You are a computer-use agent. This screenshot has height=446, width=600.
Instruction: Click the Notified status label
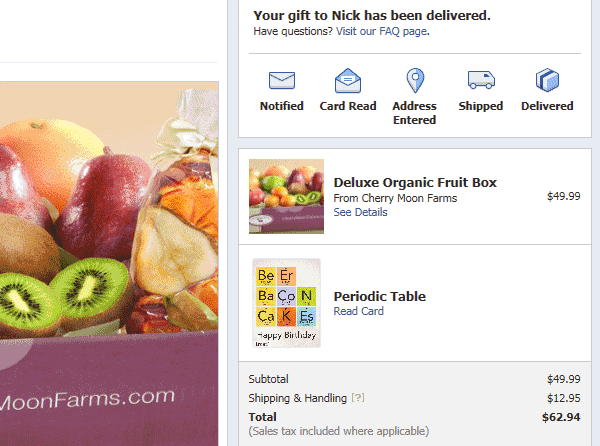click(x=282, y=106)
